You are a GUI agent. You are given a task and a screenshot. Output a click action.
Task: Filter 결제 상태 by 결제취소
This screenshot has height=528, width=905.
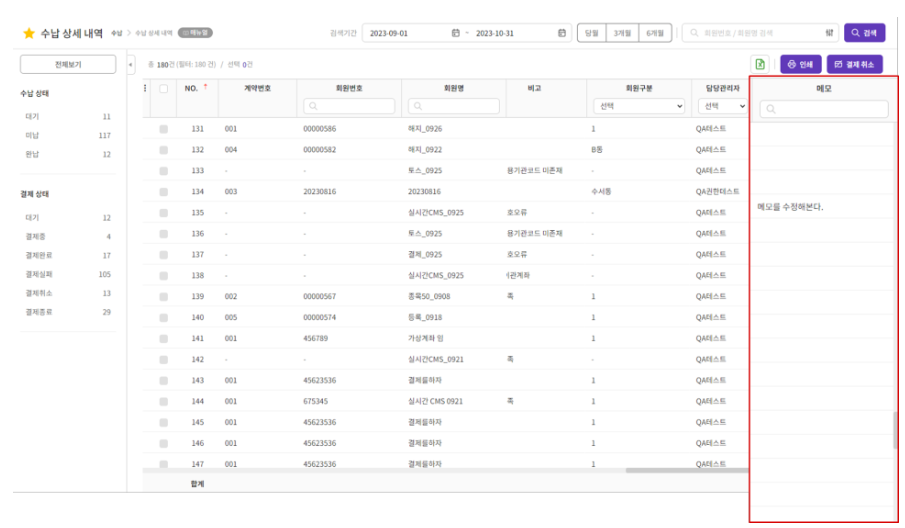68,293
